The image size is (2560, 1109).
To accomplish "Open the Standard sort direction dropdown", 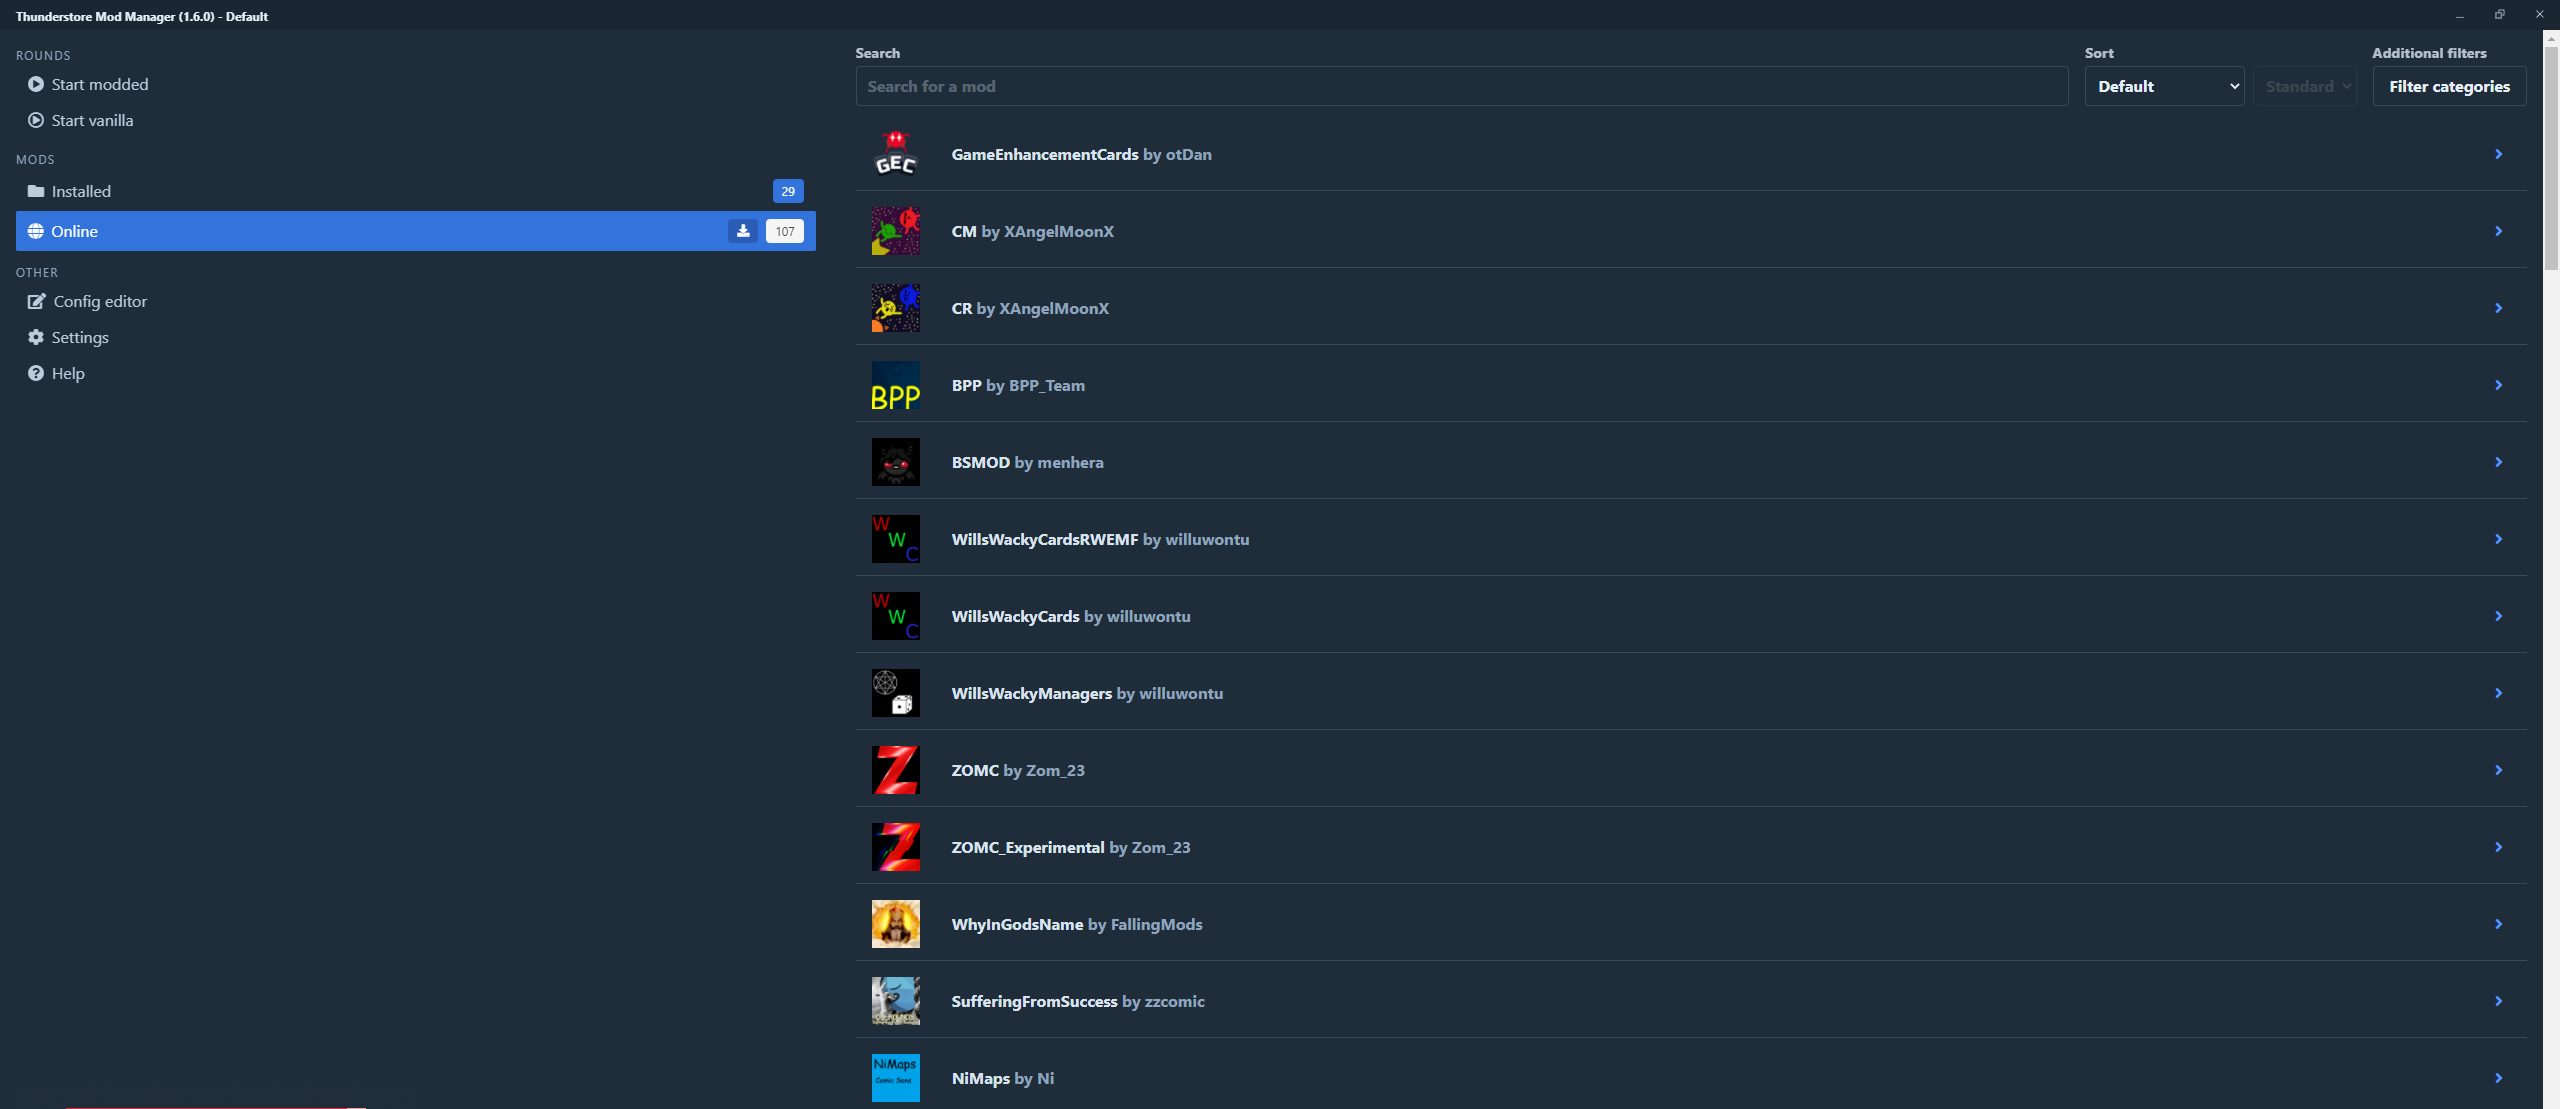I will tap(2305, 86).
